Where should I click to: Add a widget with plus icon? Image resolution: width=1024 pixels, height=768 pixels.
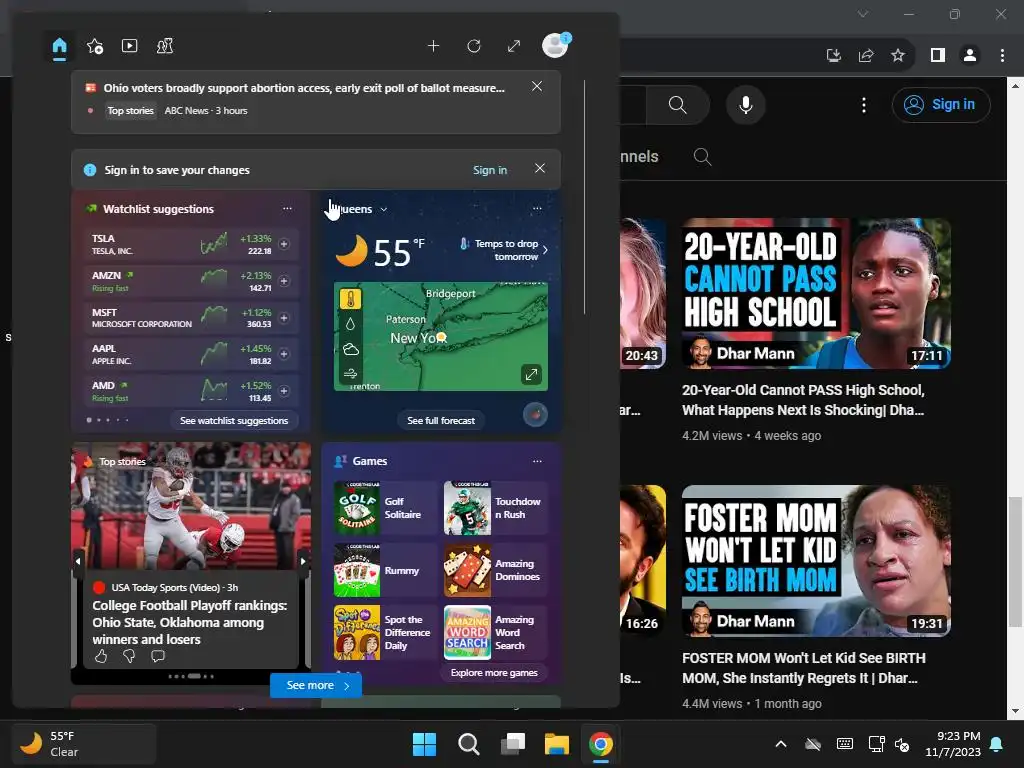click(x=433, y=46)
